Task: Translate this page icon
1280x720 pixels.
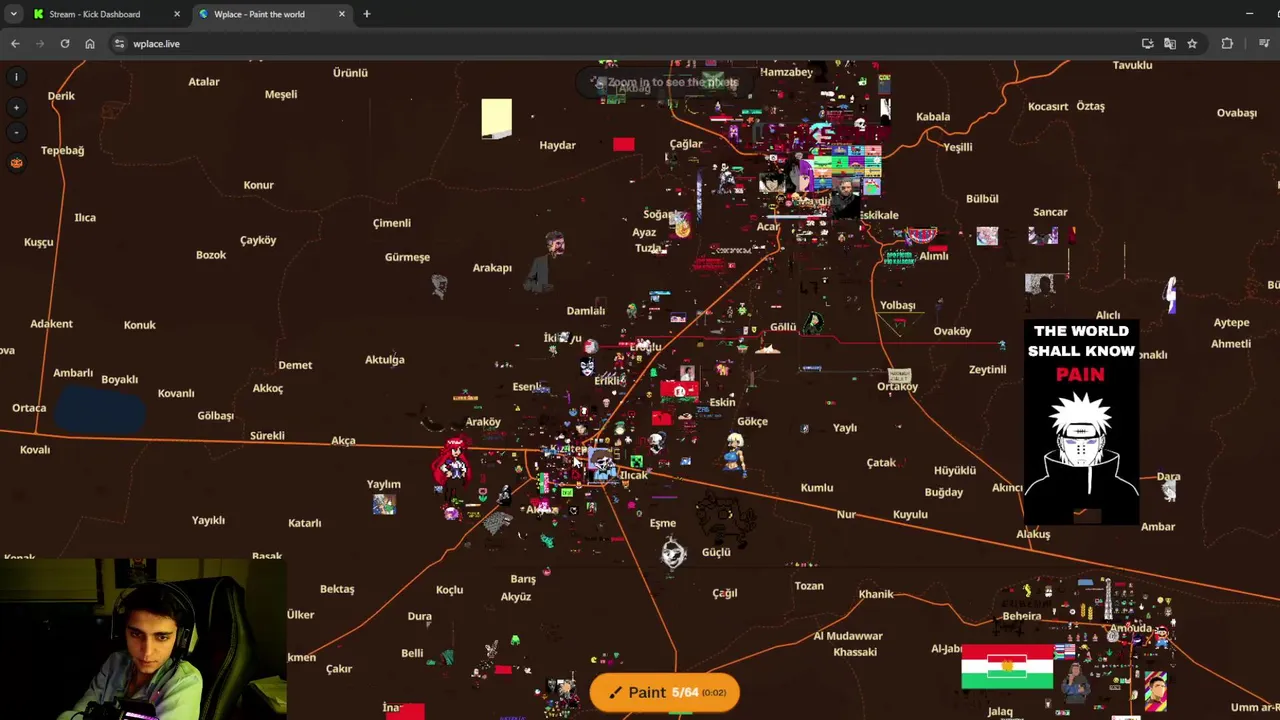Action: click(x=1170, y=44)
